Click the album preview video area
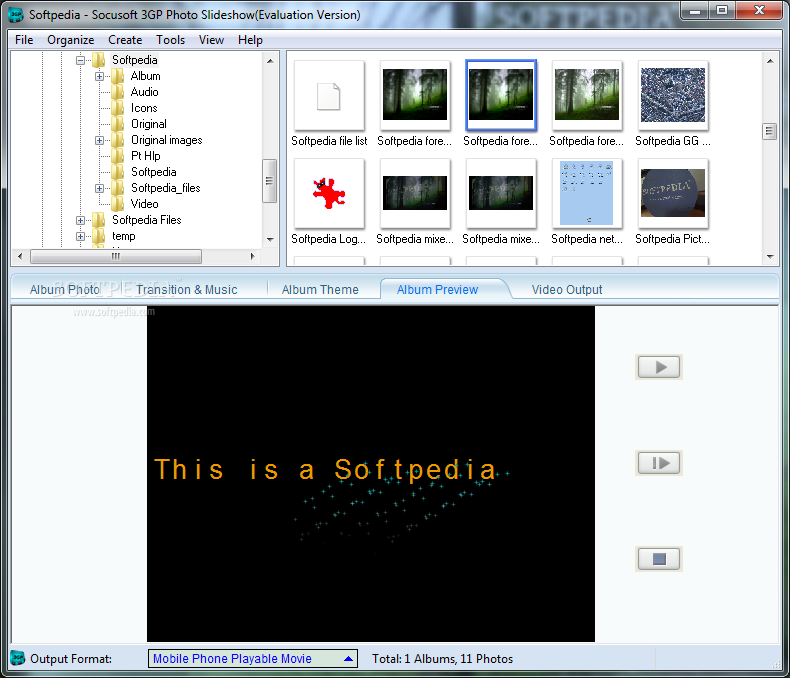790x678 pixels. 371,473
